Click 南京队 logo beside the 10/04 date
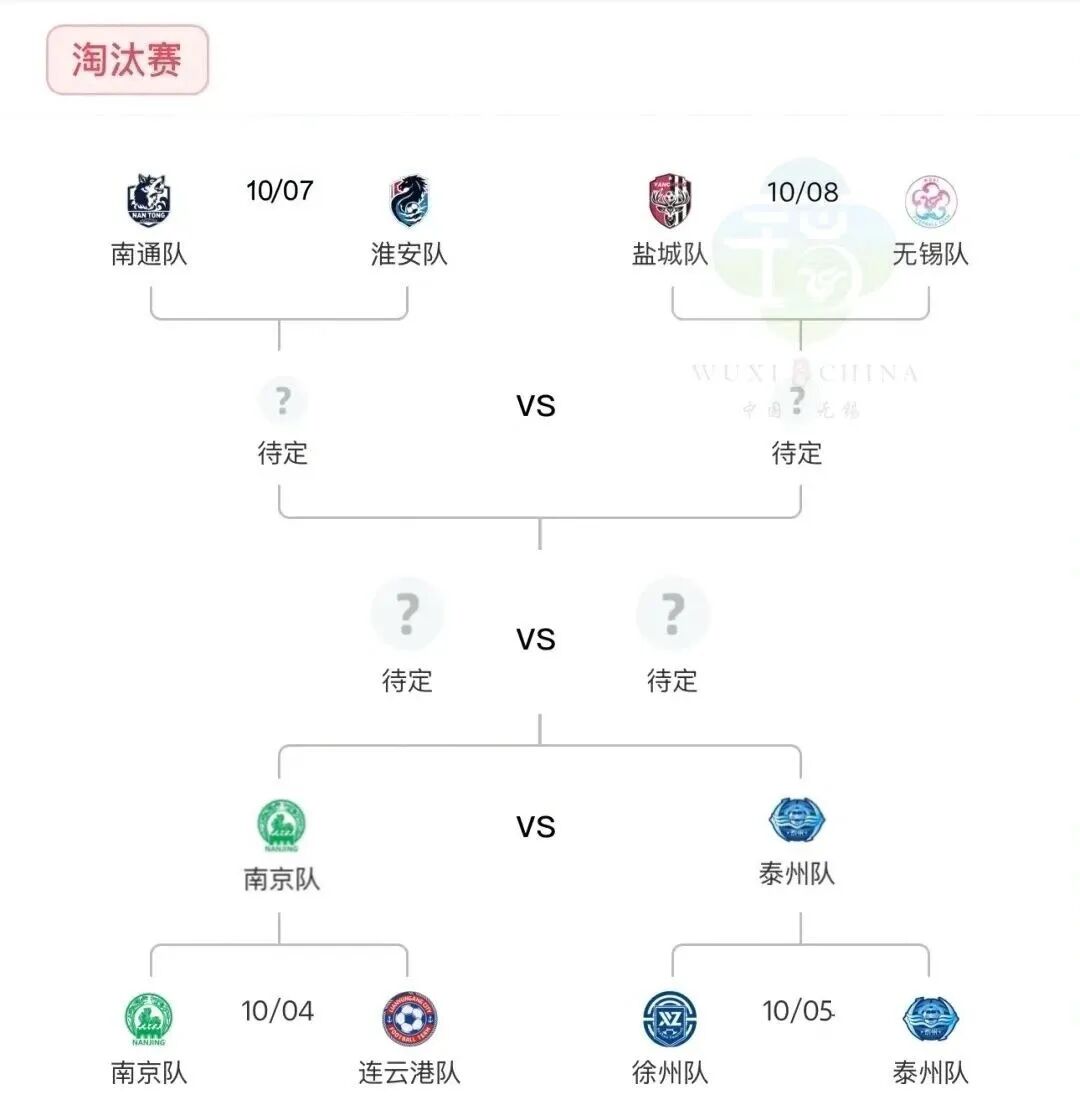Screen dimensions: 1080x1109 (150, 1019)
